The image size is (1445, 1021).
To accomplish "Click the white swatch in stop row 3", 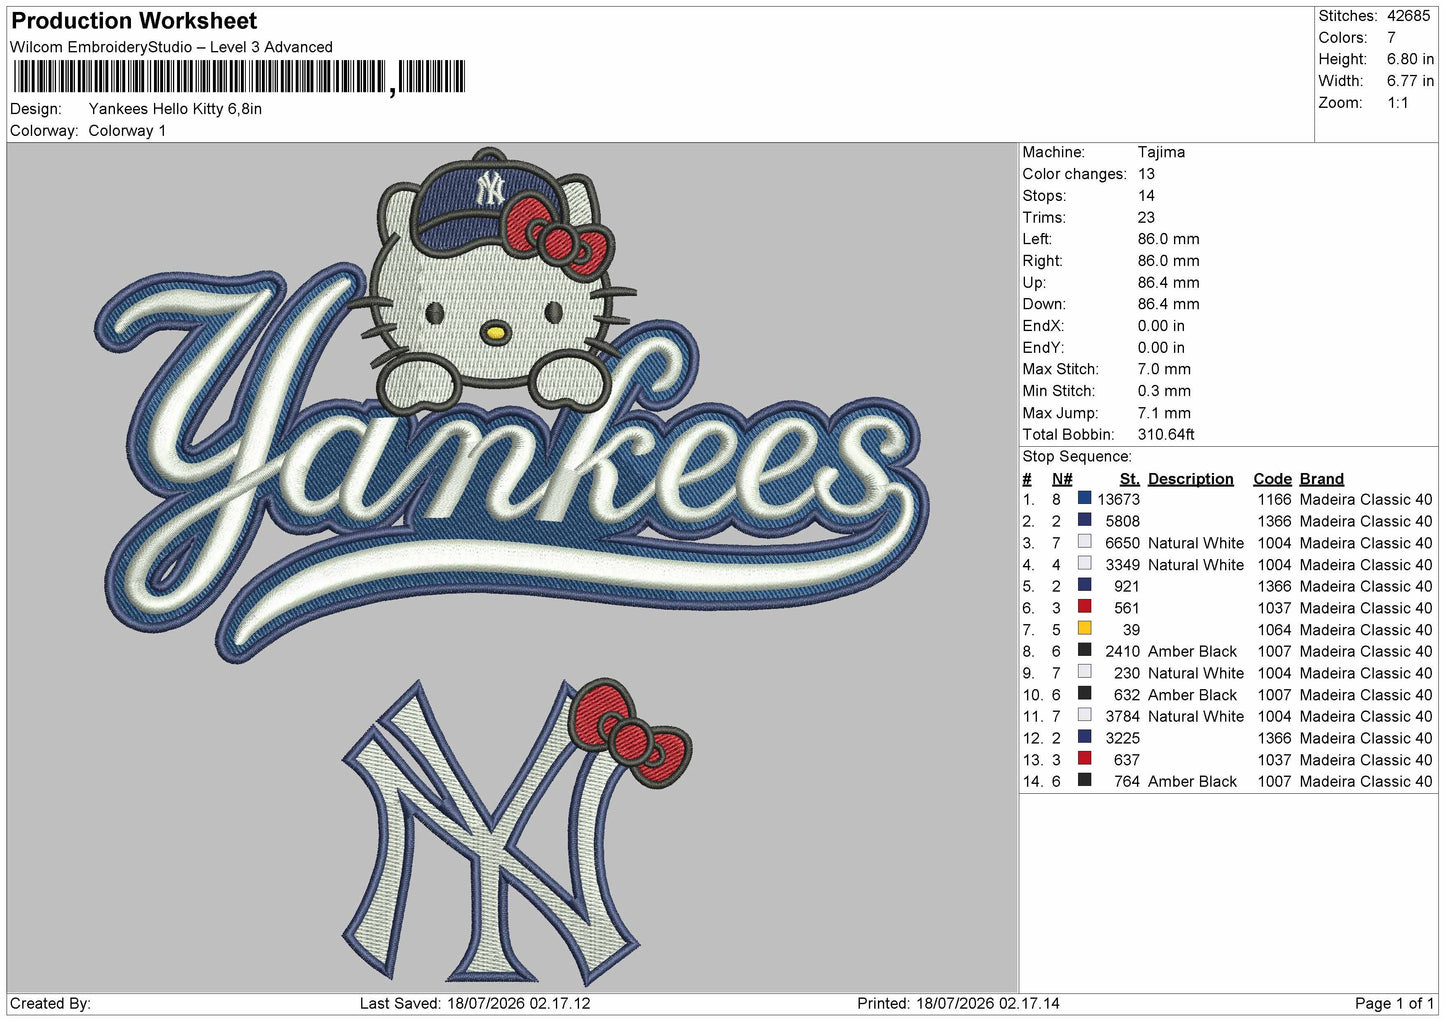I will click(x=1084, y=541).
